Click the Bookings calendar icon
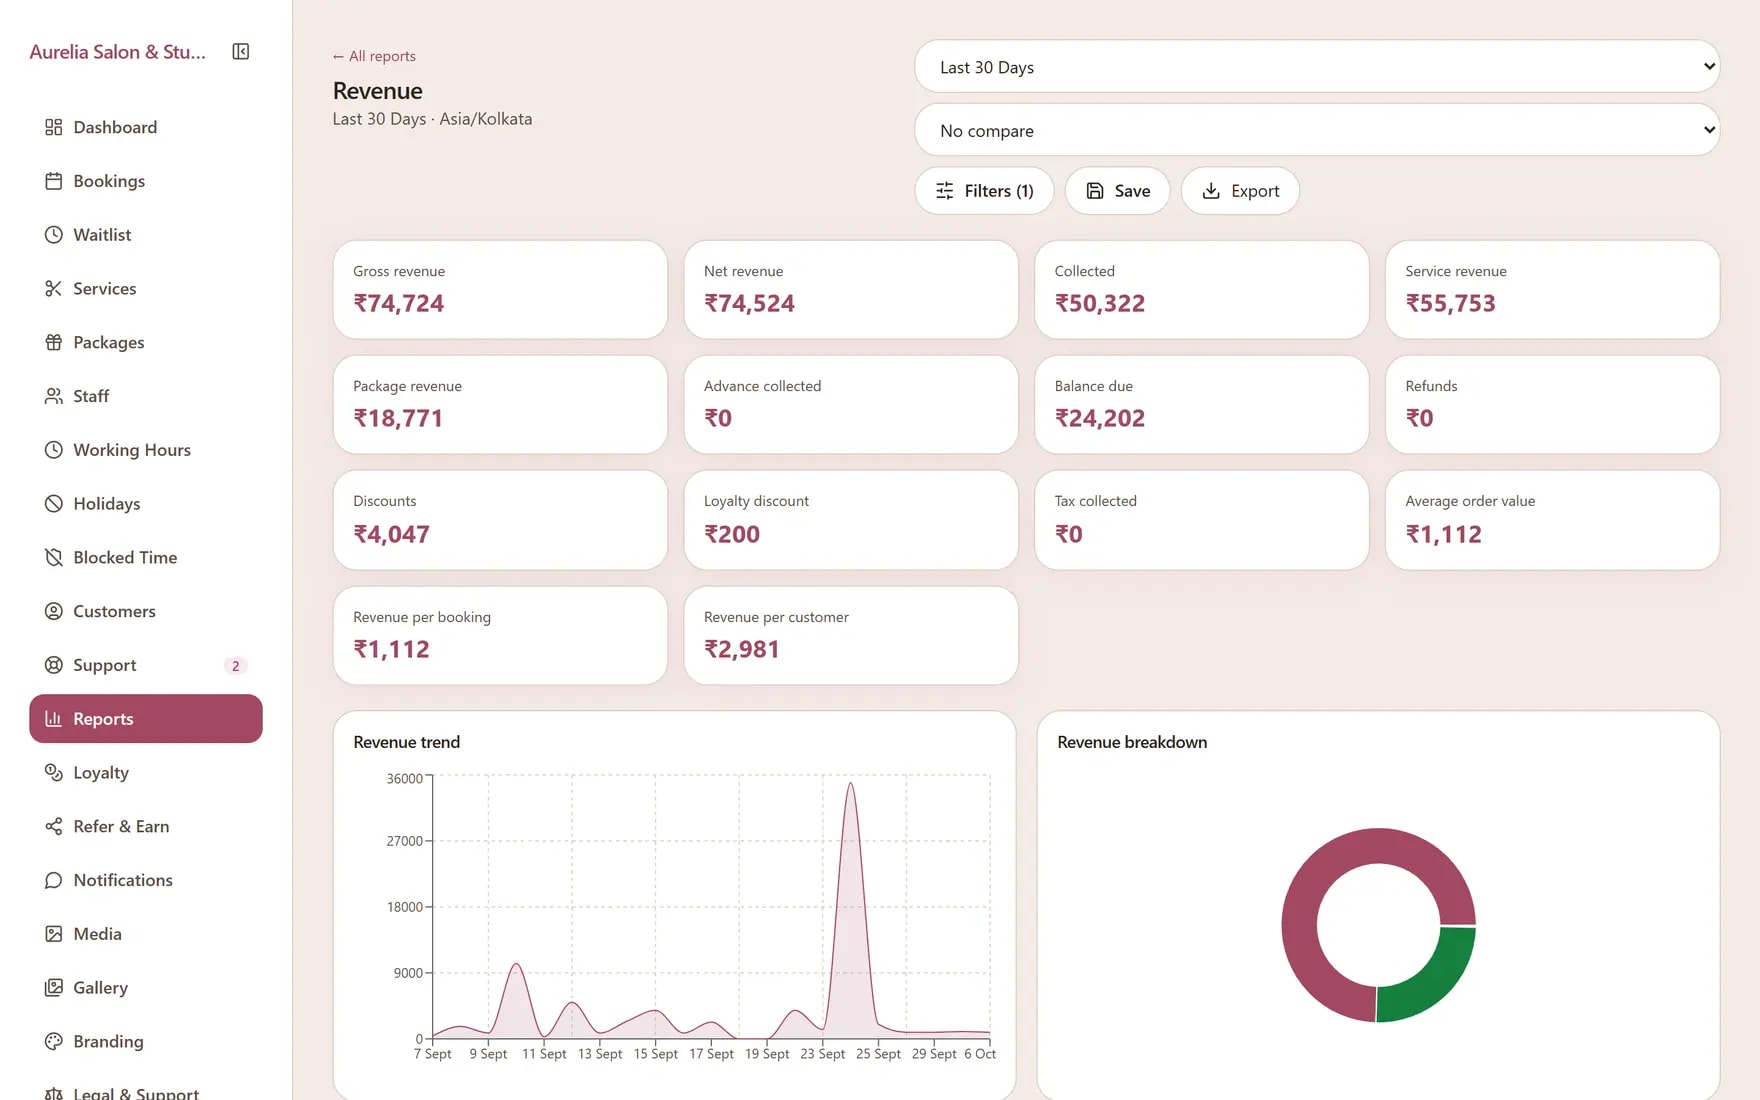The image size is (1760, 1100). (53, 181)
